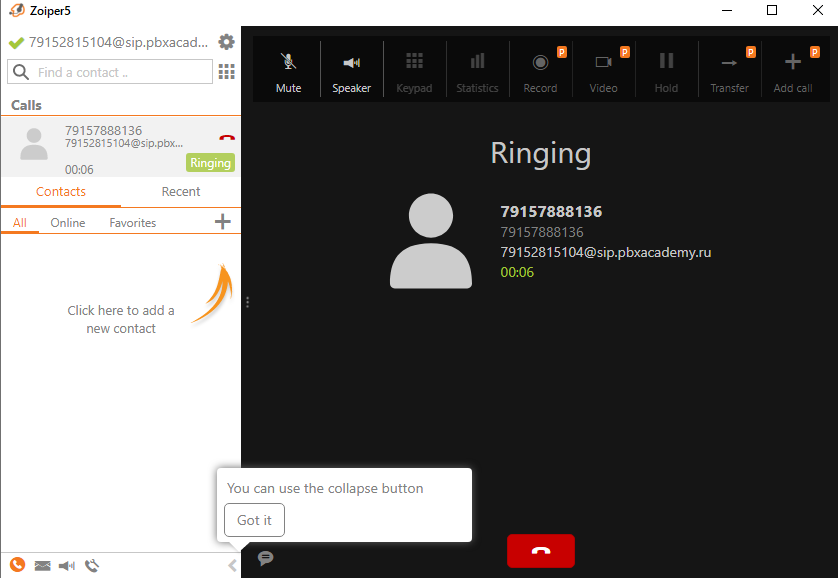Focus the Find a contact field
This screenshot has height=578, width=838.
point(110,72)
